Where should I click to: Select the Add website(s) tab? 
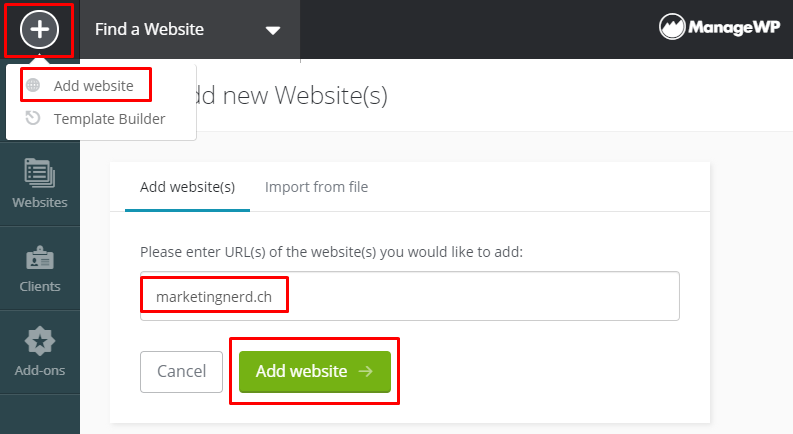point(188,187)
